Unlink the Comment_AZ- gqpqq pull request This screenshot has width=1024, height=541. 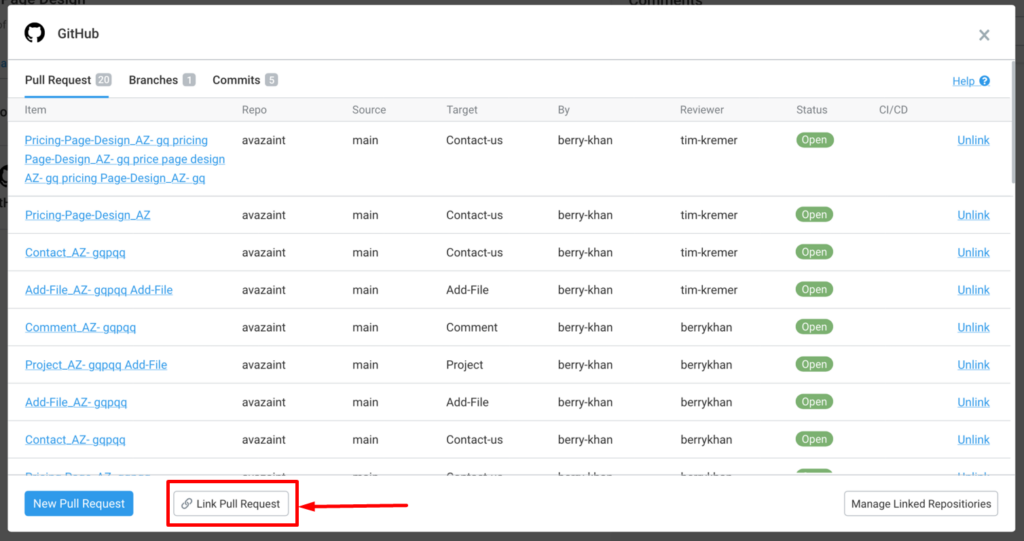click(x=973, y=327)
